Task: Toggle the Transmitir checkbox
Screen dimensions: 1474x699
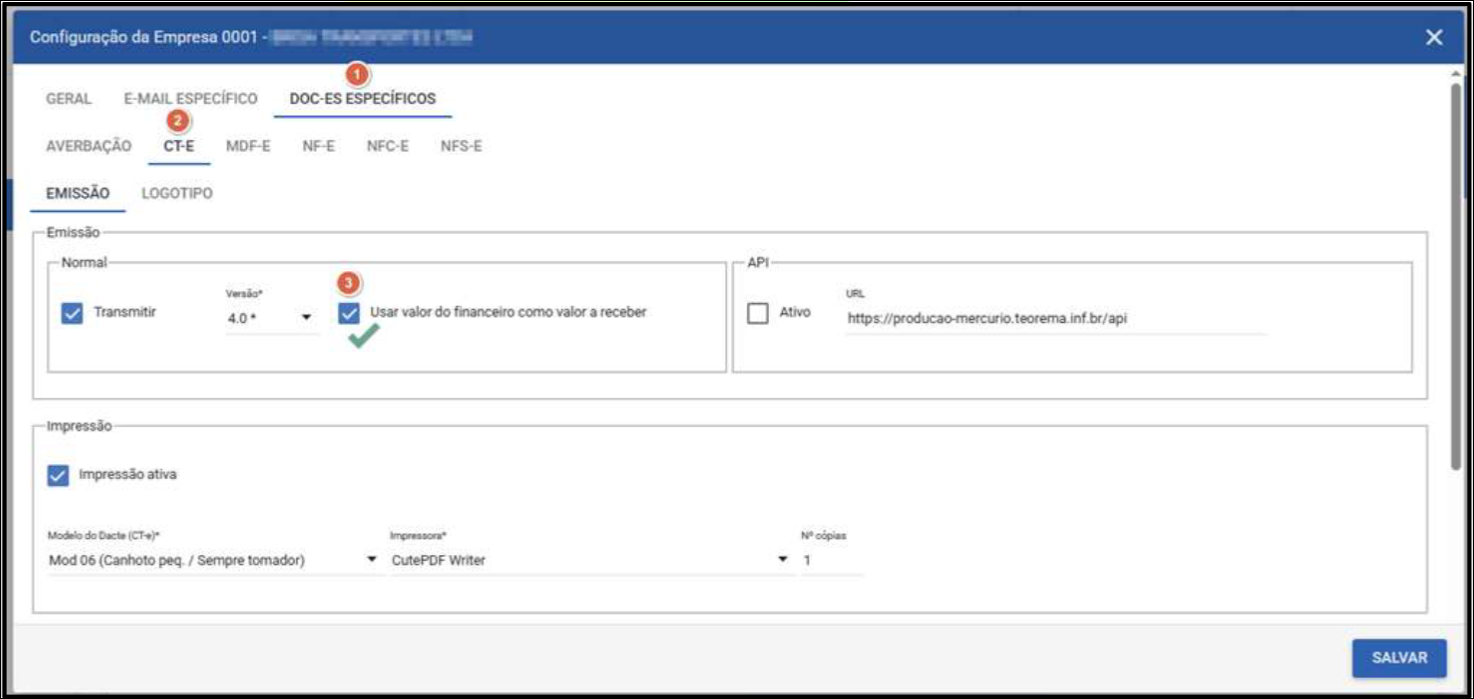Action: pos(72,313)
